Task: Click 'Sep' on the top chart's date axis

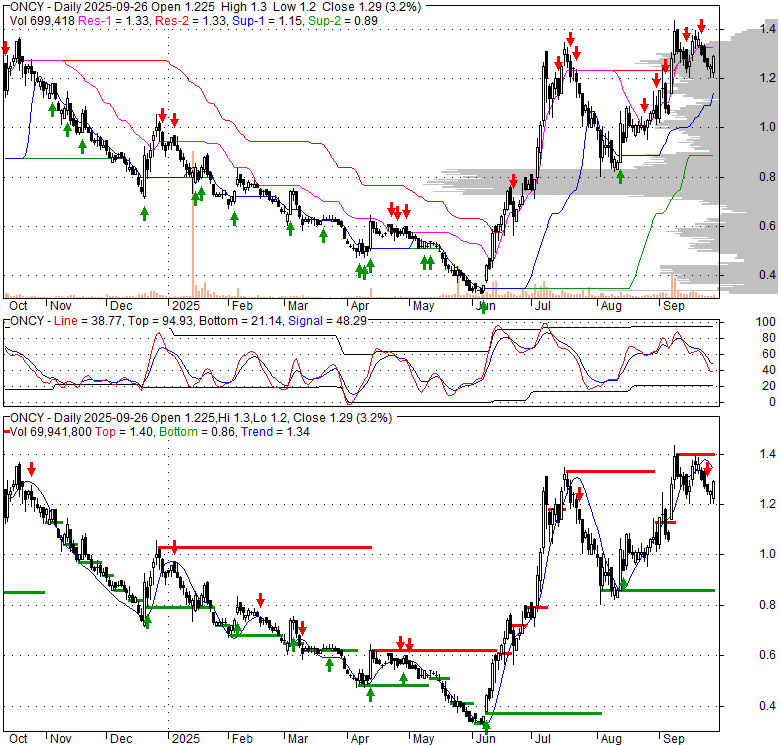Action: coord(674,306)
